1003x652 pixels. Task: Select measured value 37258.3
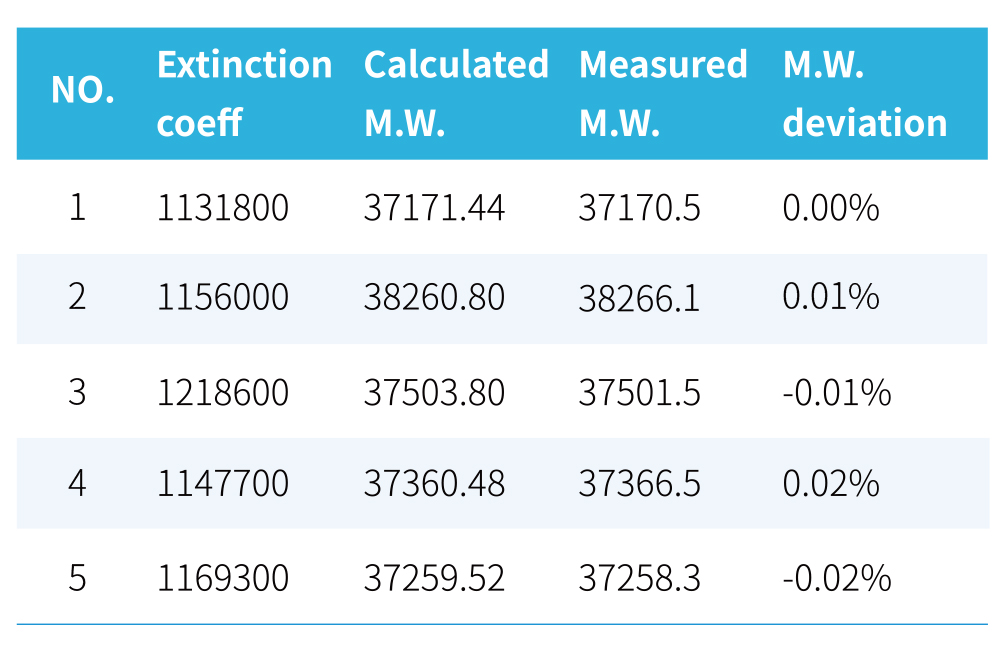coord(639,578)
